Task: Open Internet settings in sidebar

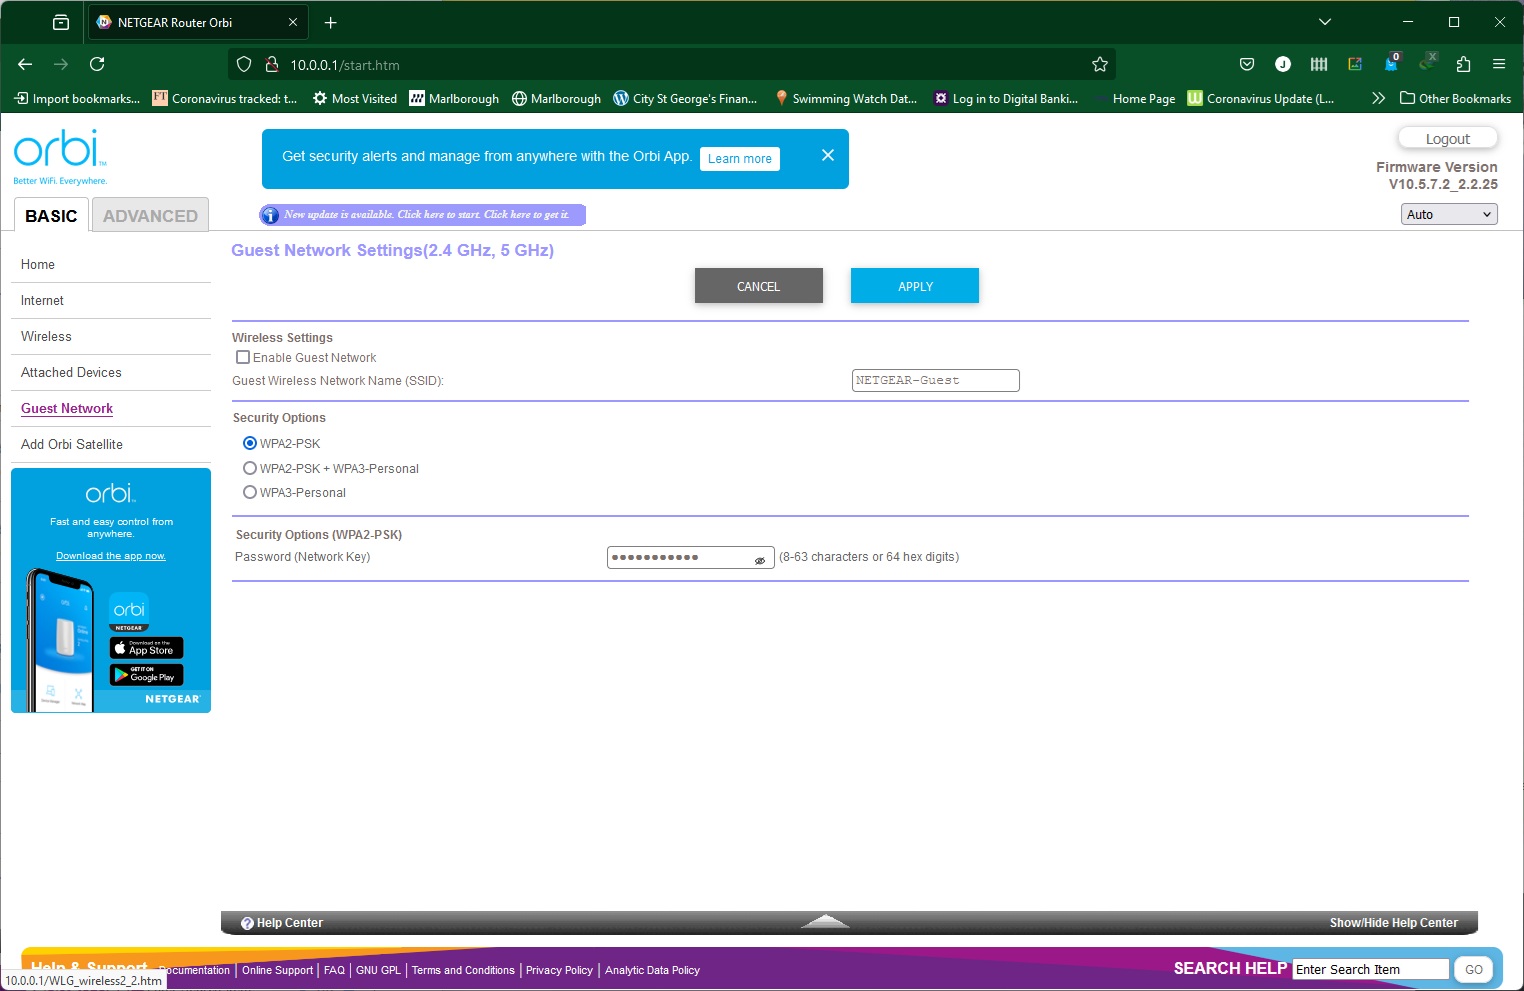Action: point(42,300)
